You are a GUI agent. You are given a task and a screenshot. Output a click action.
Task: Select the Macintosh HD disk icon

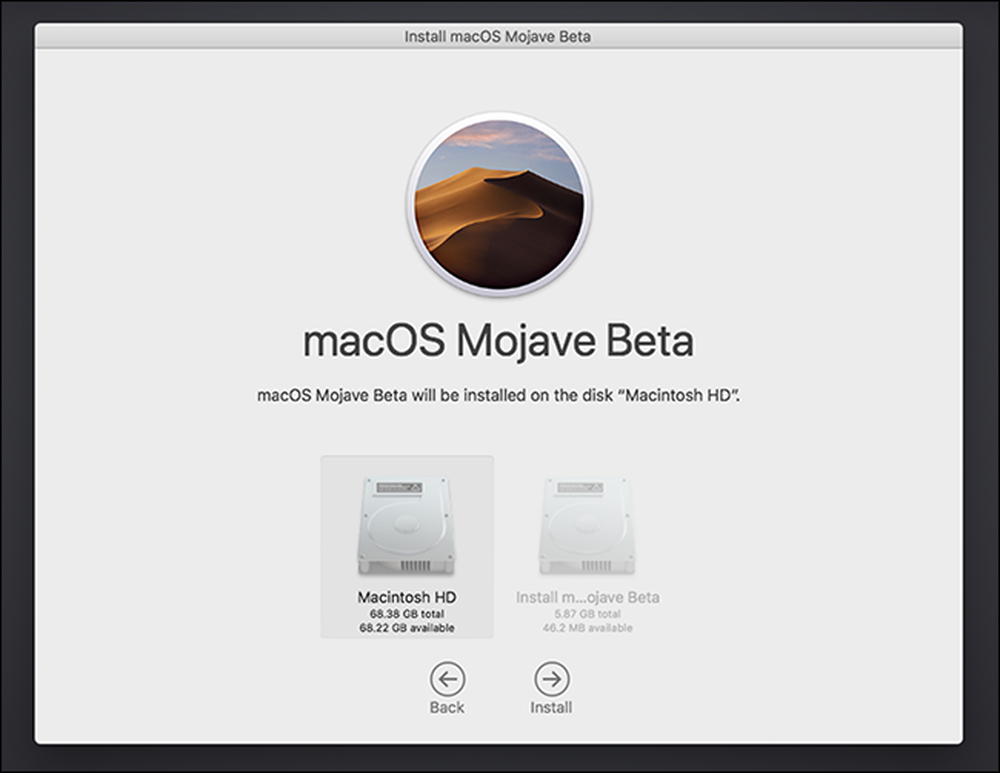[406, 527]
